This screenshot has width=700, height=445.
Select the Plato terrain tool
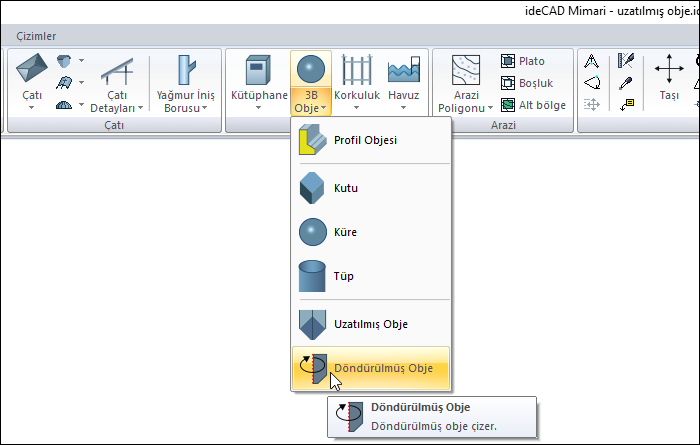[x=523, y=61]
